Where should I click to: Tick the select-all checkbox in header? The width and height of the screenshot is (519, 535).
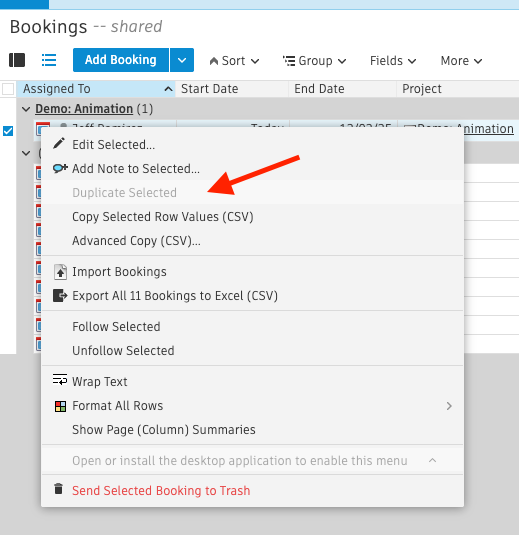coord(8,89)
